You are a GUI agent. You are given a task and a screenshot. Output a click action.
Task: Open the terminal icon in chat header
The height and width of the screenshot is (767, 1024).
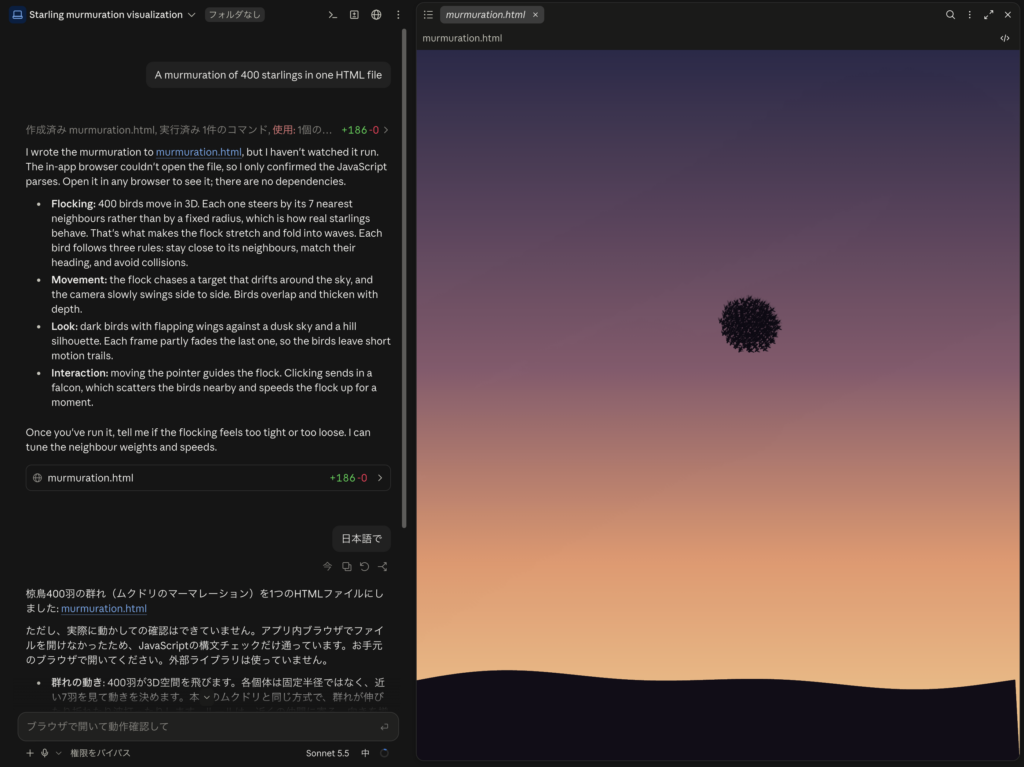coord(332,14)
